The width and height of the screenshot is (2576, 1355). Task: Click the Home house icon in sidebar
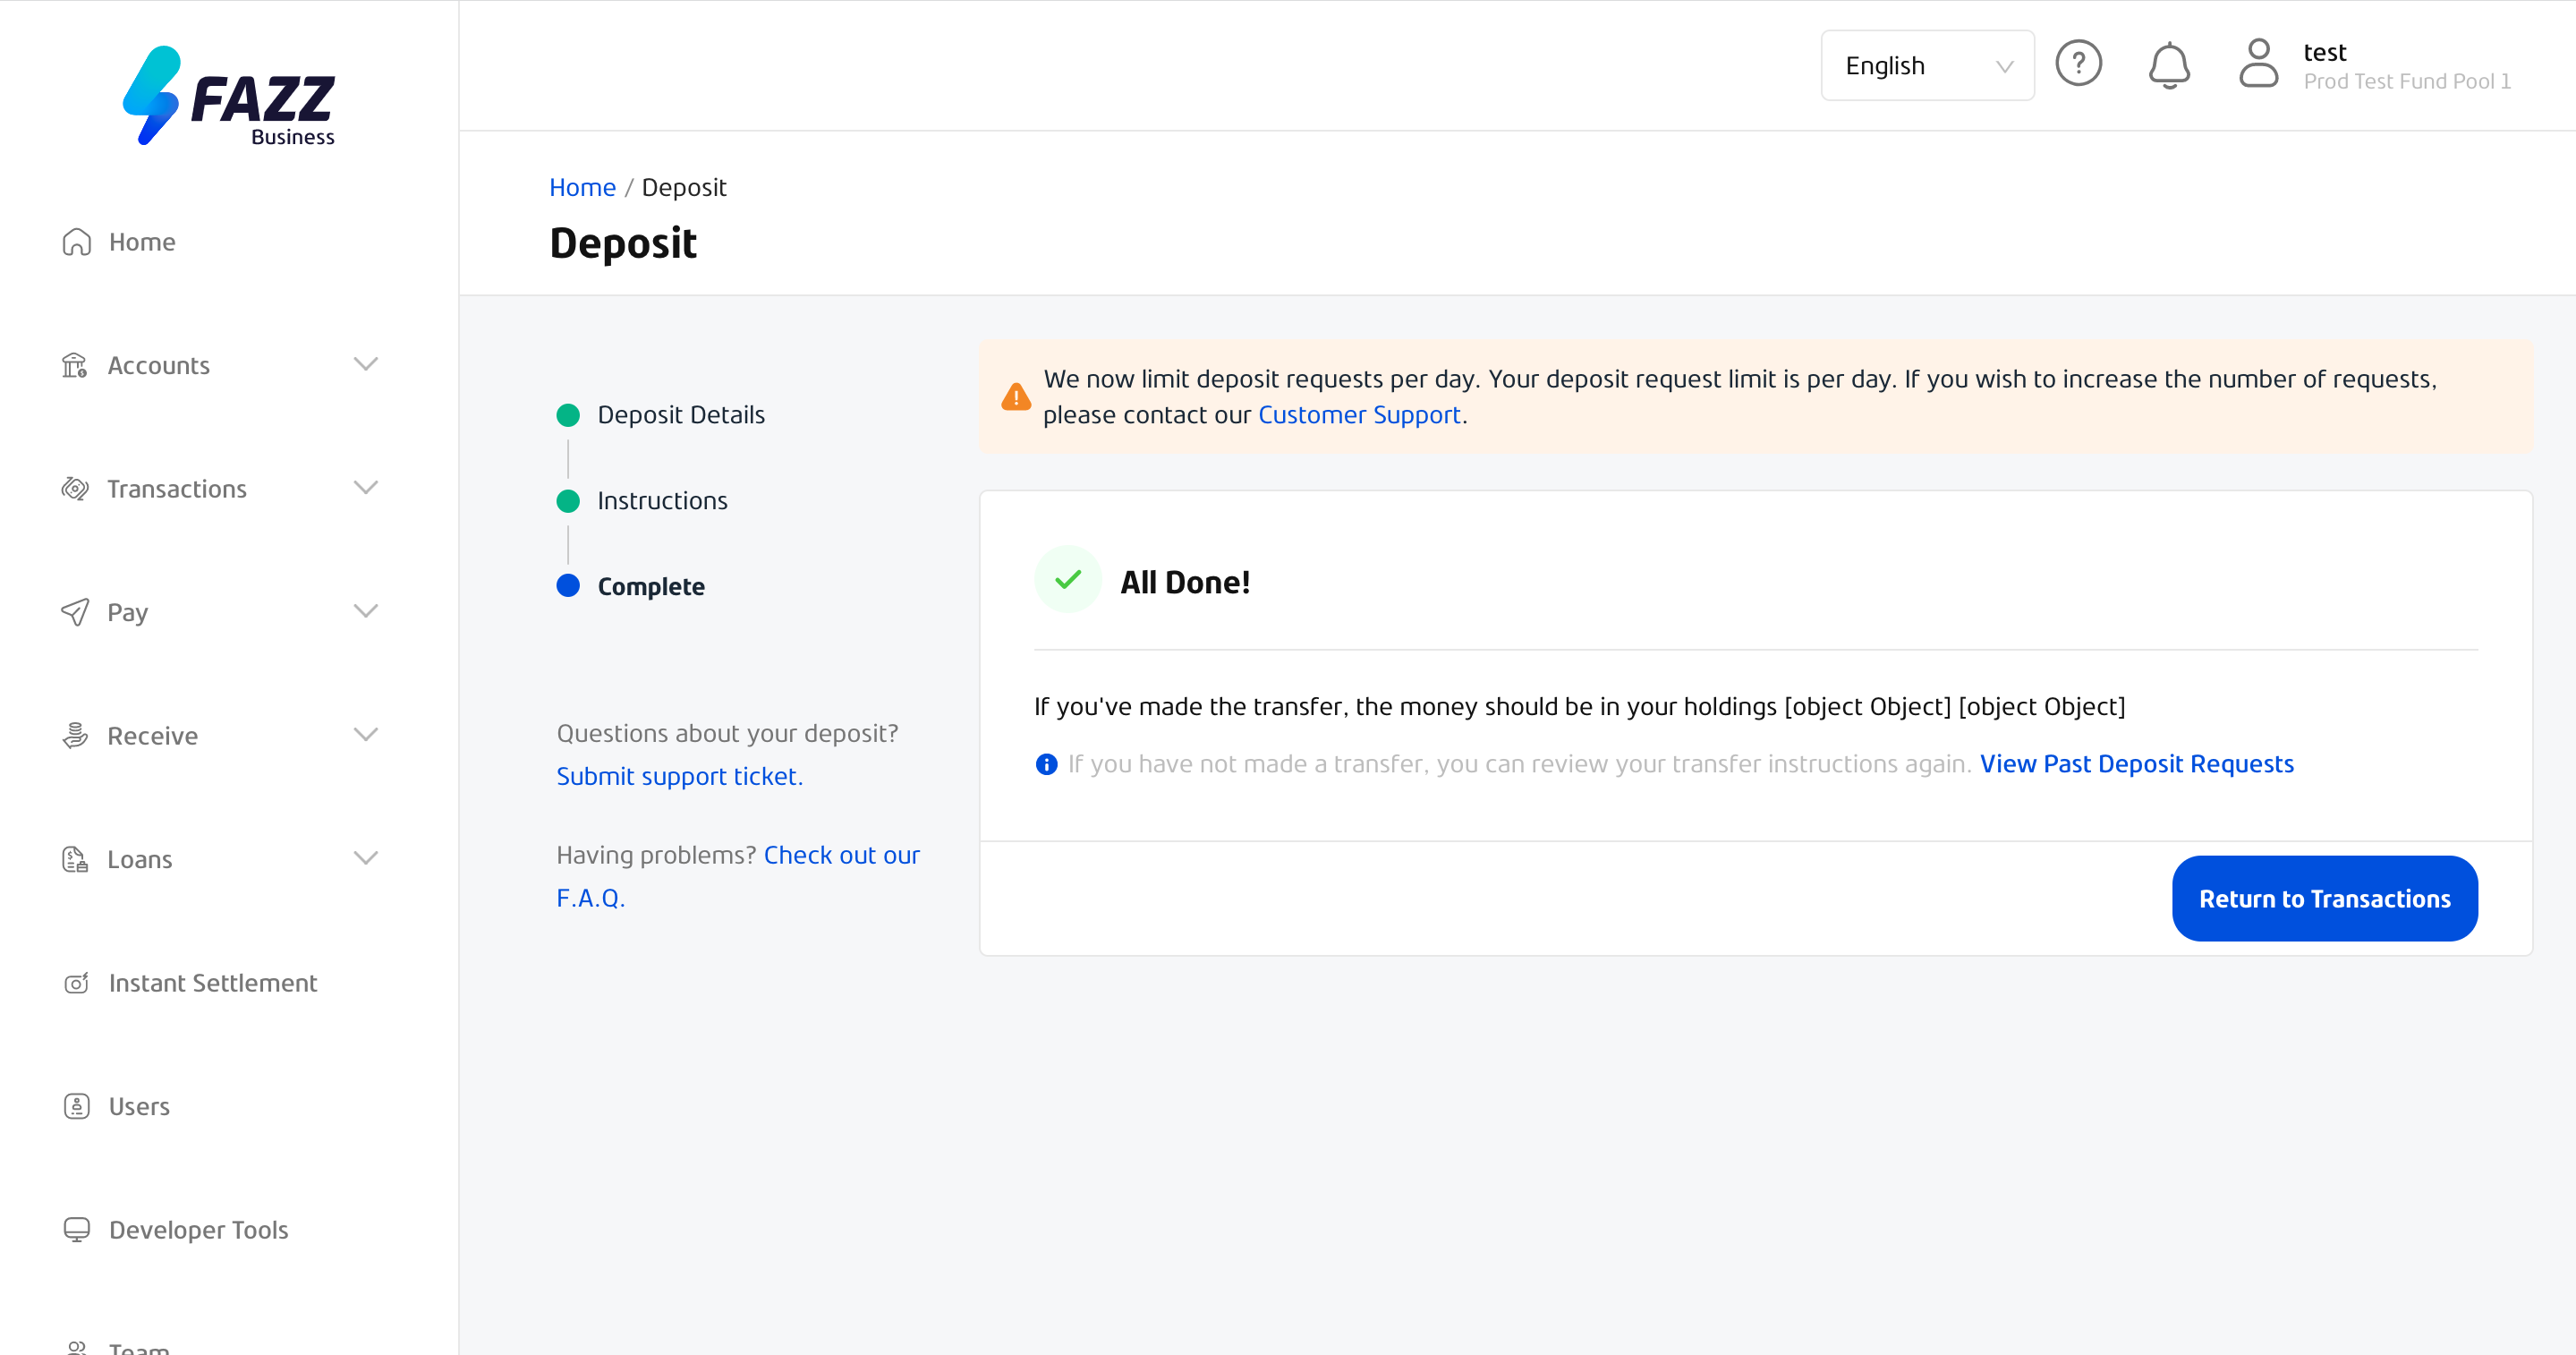tap(77, 242)
